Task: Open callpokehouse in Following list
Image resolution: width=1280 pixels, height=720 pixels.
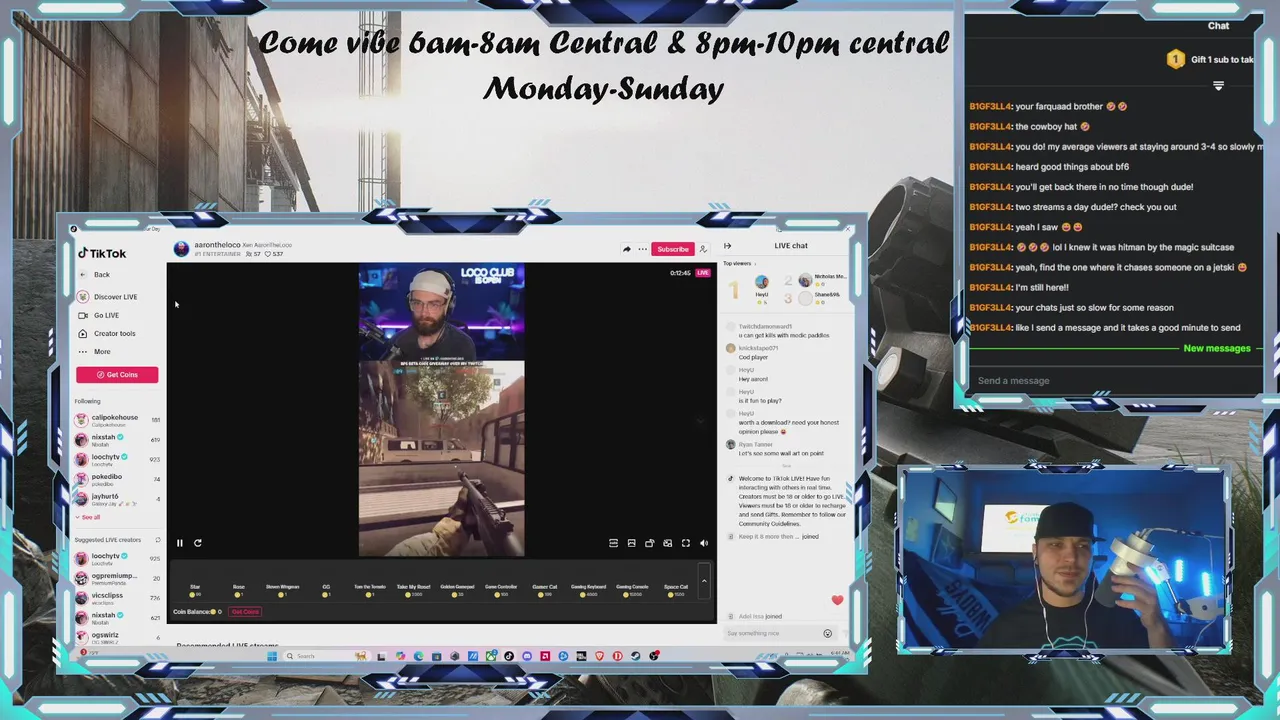Action: point(116,420)
